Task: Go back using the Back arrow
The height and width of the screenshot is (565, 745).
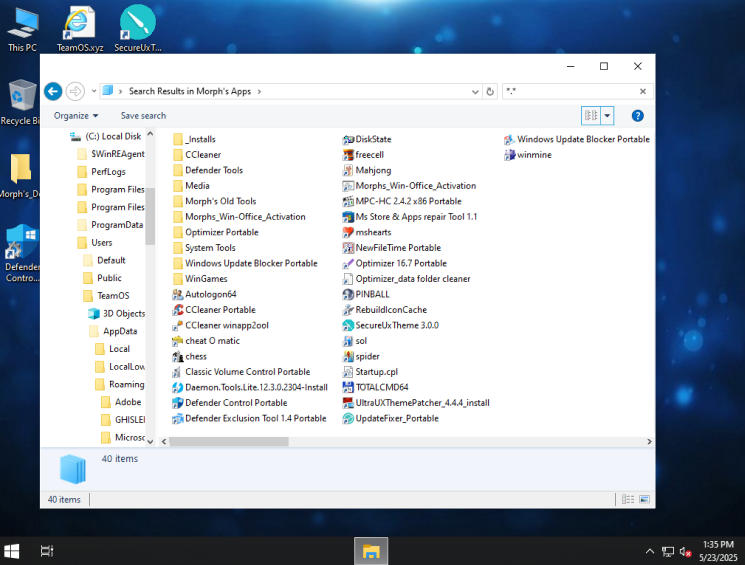Action: (x=53, y=91)
